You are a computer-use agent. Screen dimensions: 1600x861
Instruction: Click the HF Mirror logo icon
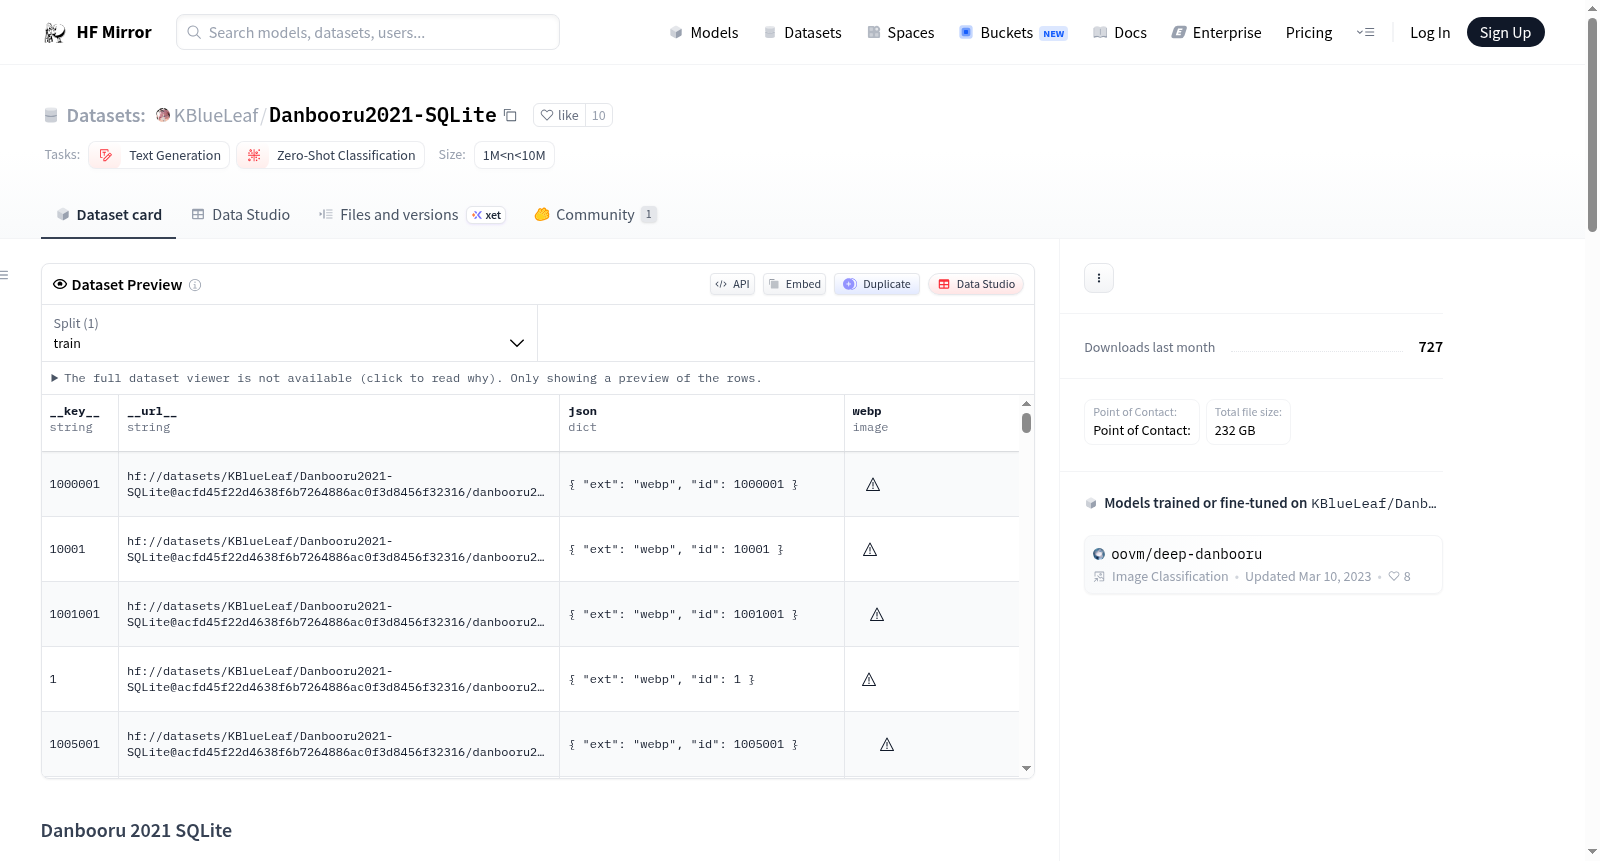tap(54, 33)
